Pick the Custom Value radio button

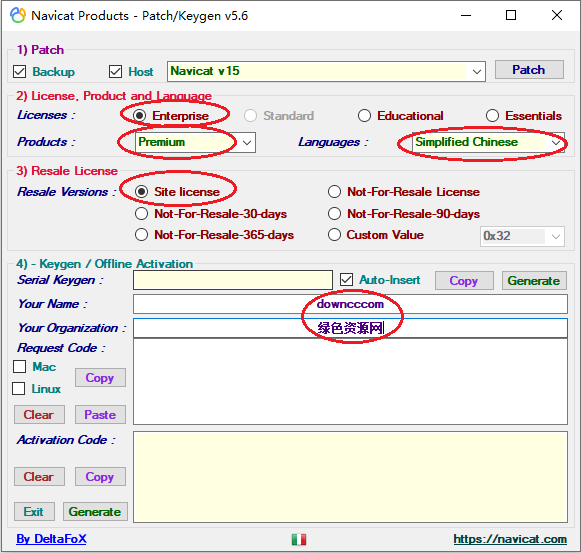point(334,235)
